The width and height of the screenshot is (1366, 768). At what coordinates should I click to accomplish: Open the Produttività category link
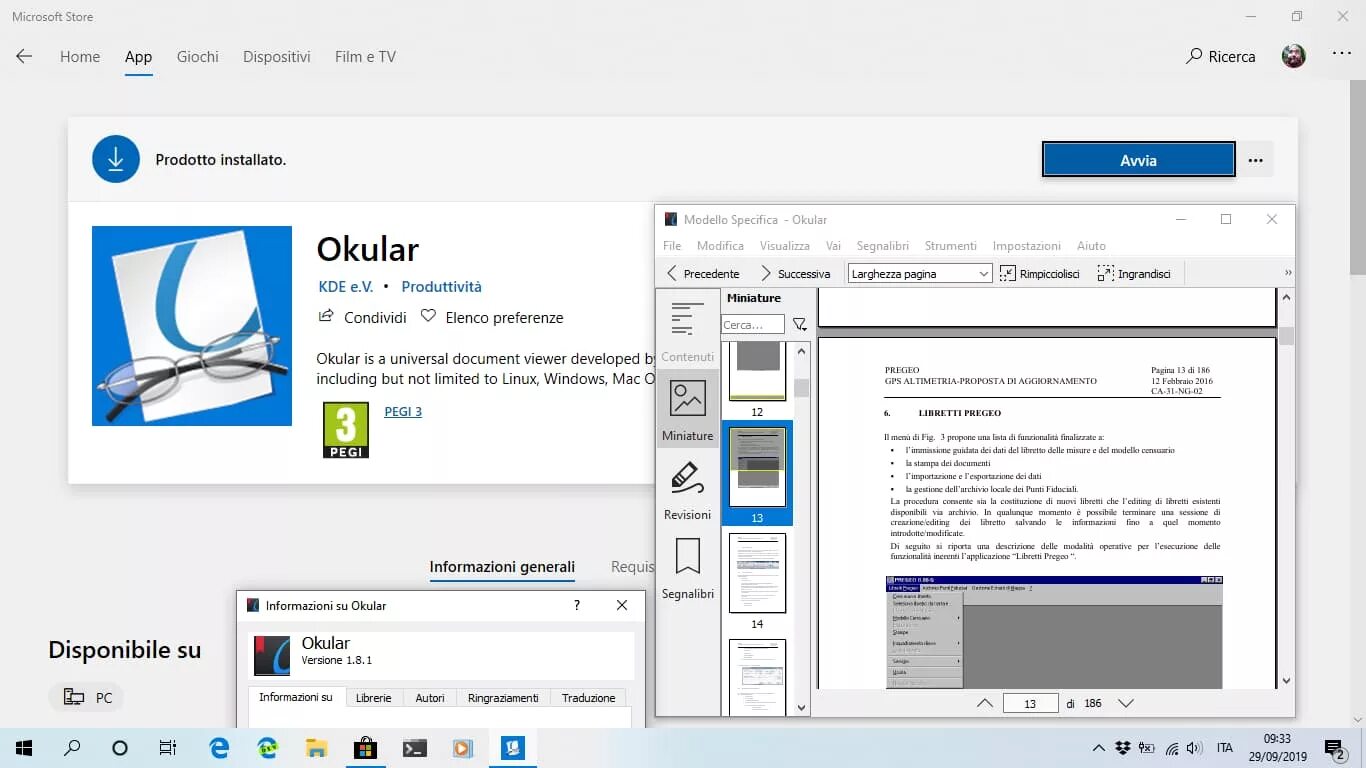point(441,286)
